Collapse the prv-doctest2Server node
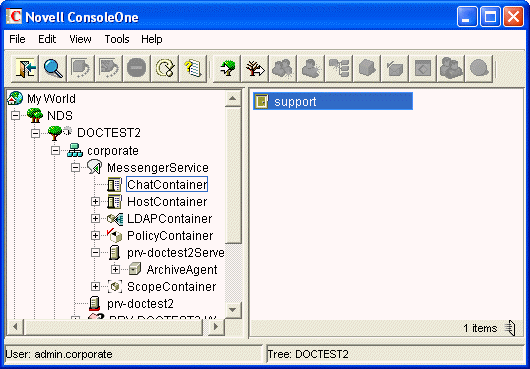The height and width of the screenshot is (369, 530). (x=95, y=252)
